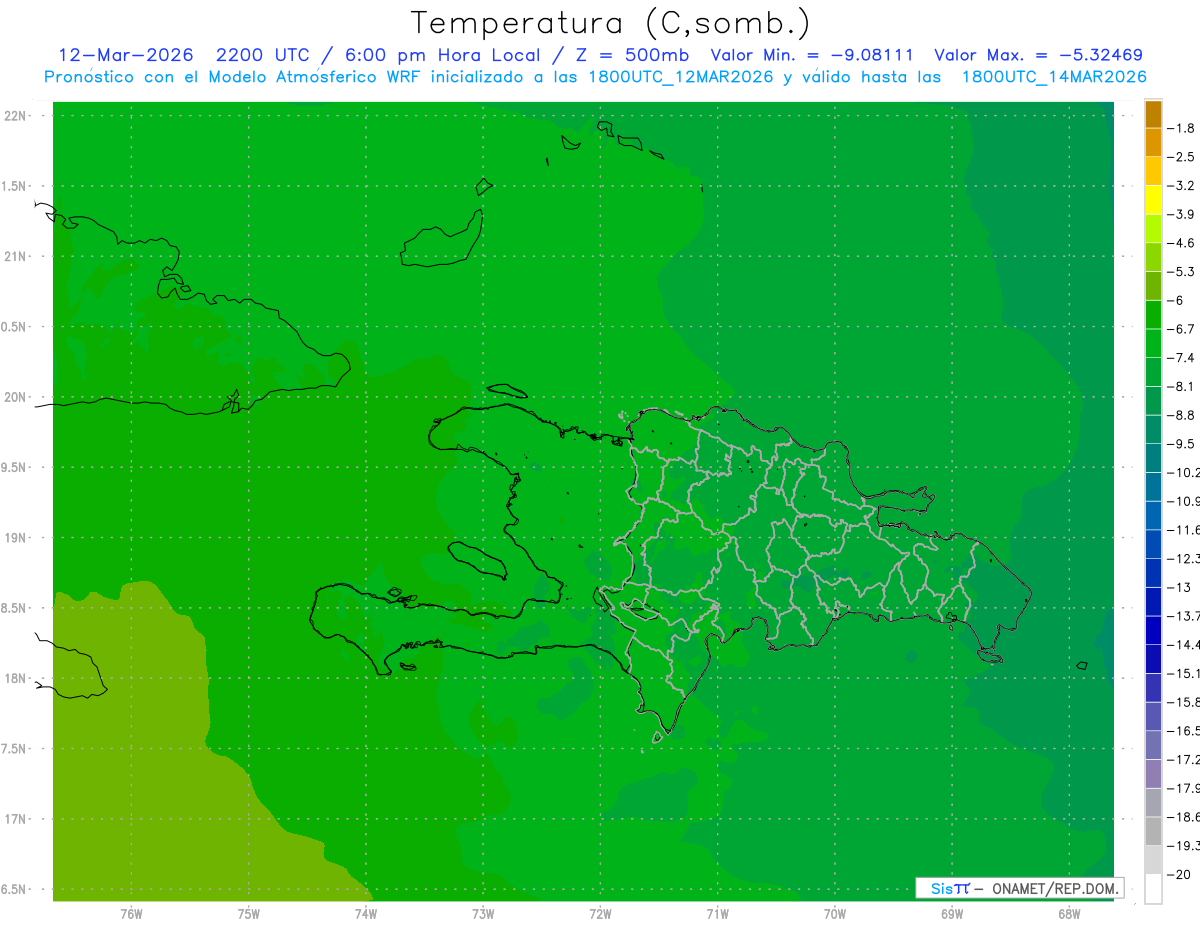The width and height of the screenshot is (1200, 927).
Task: Pick the lime-green swatch between -3.9 and -4.6
Action: coord(1153,229)
